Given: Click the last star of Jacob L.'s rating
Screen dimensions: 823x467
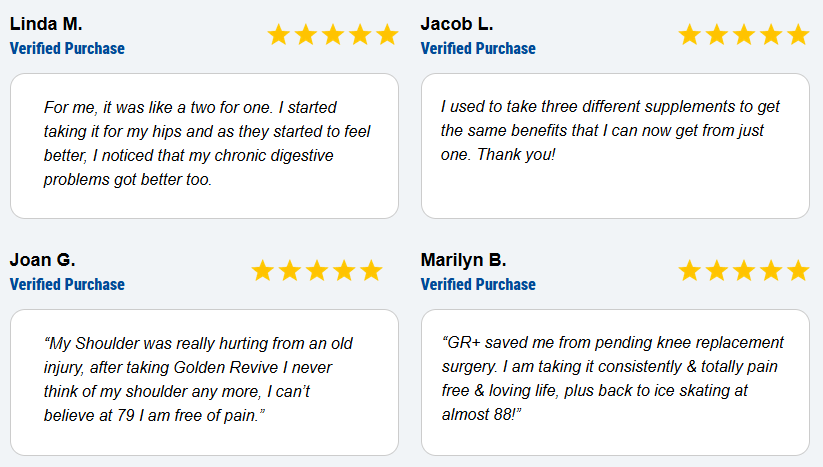Looking at the screenshot, I should (x=798, y=35).
